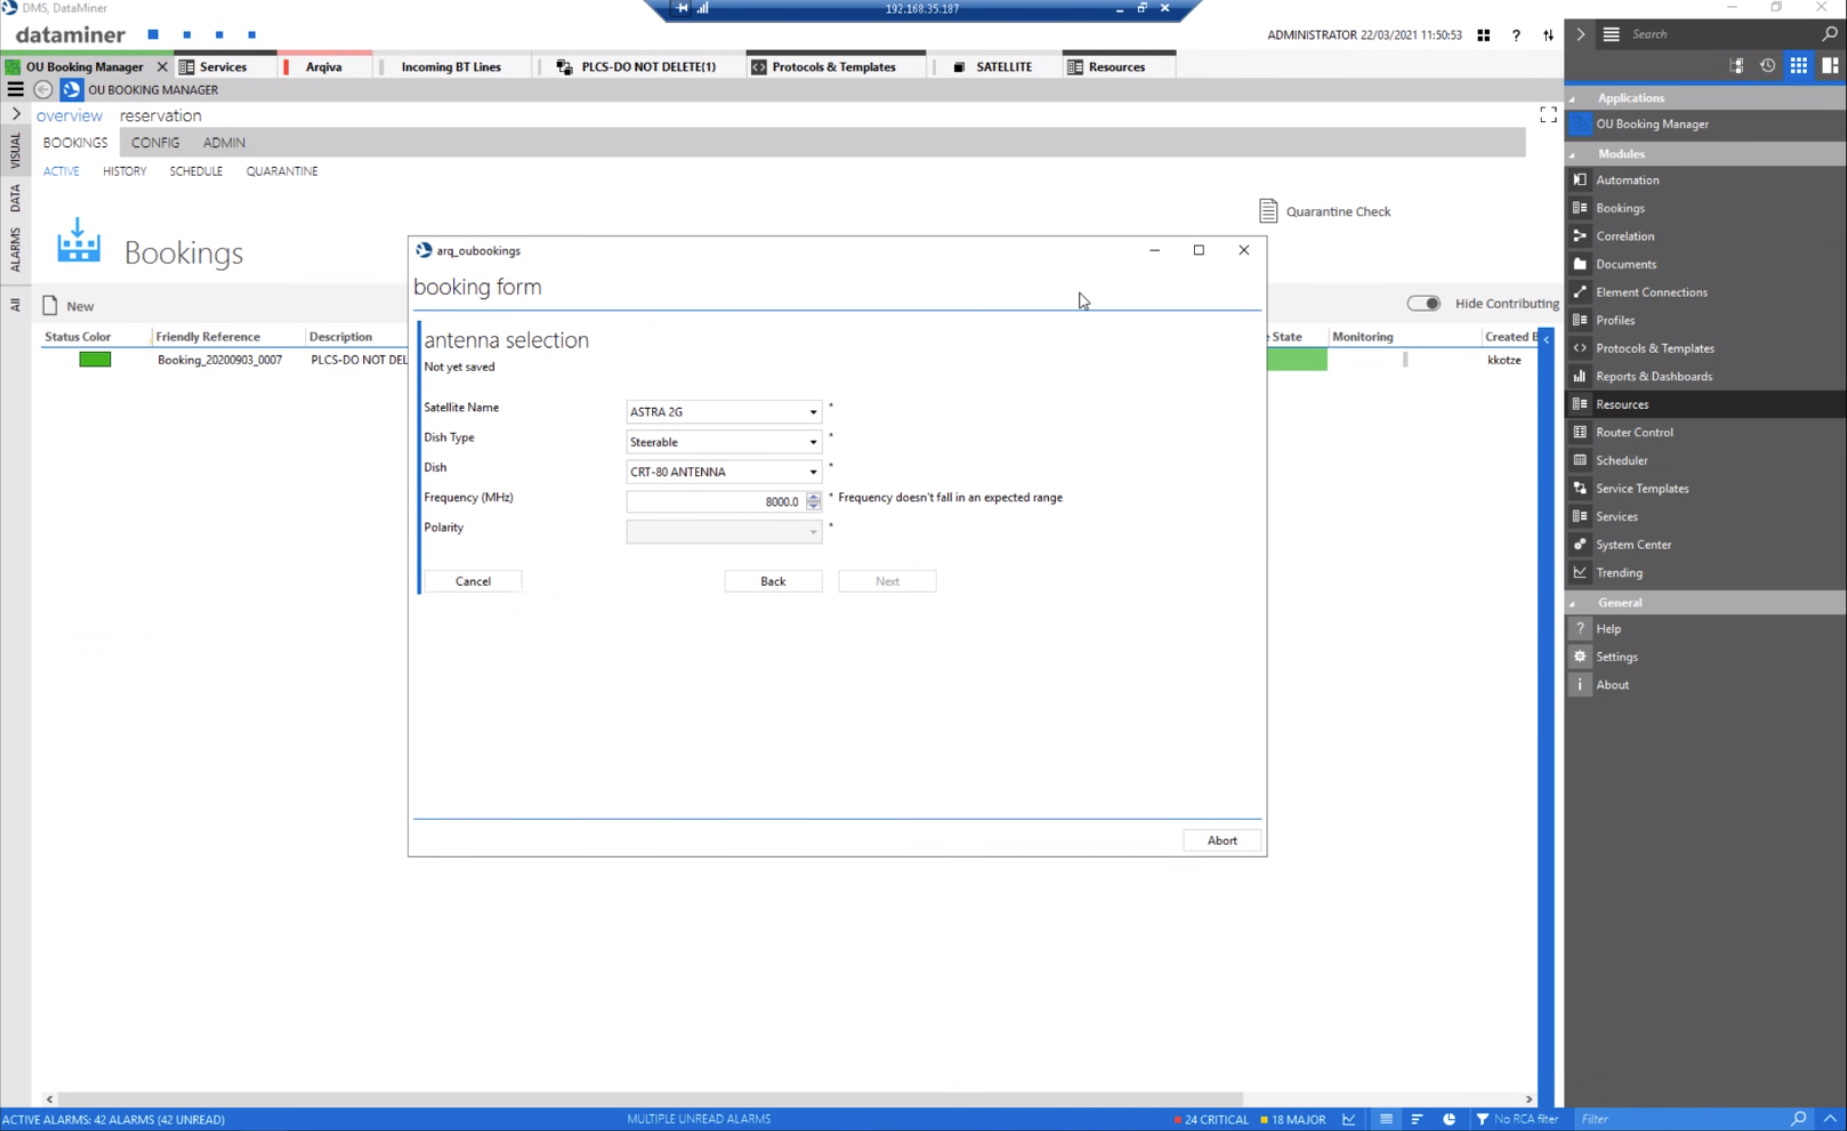Click the green Status Color swatch

95,360
